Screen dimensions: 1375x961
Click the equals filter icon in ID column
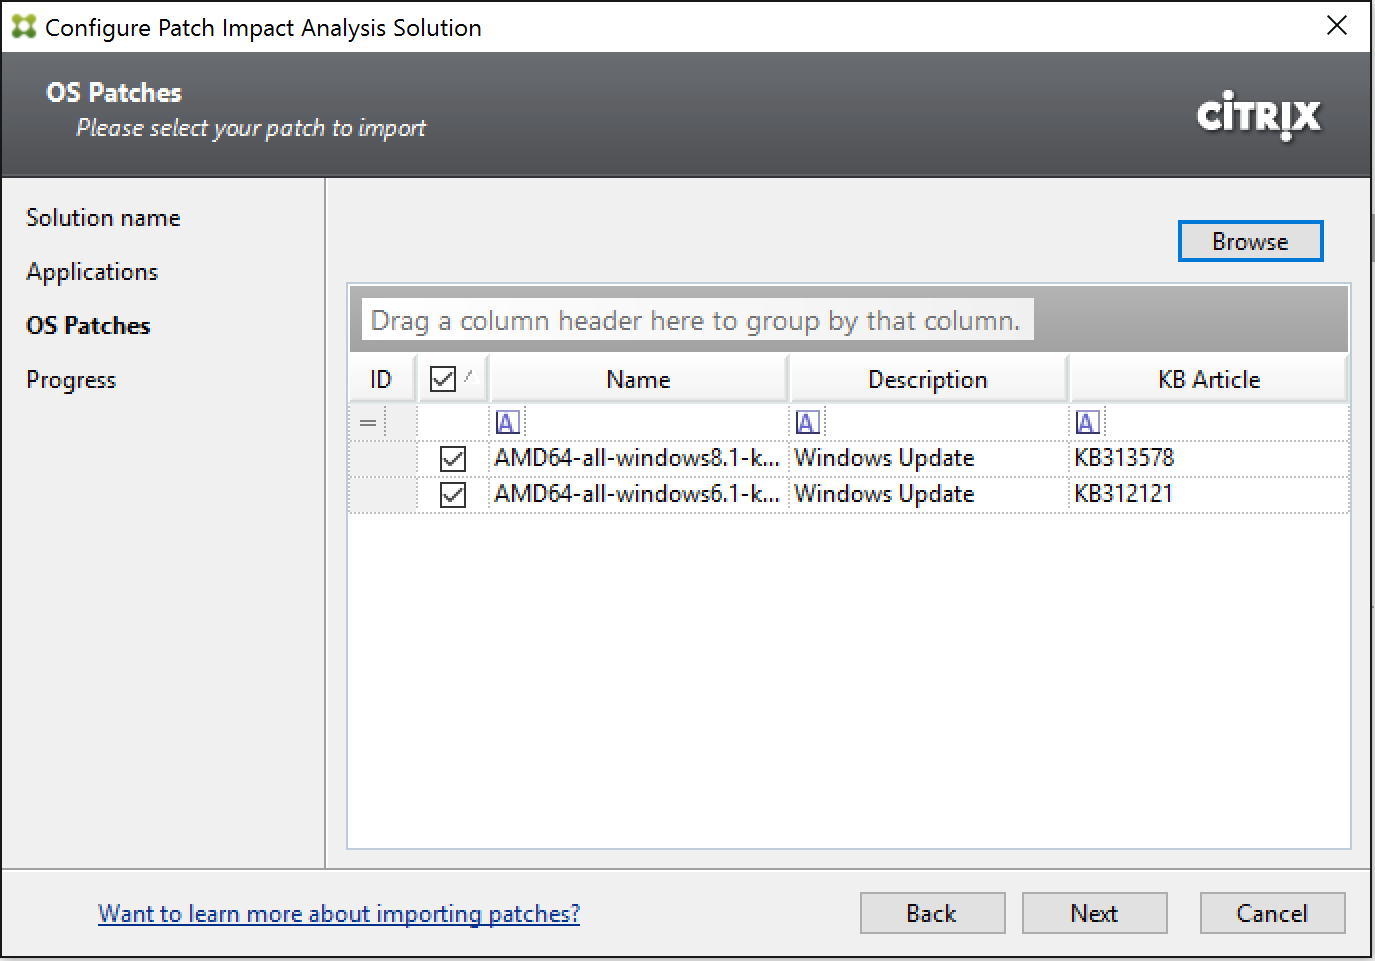368,423
